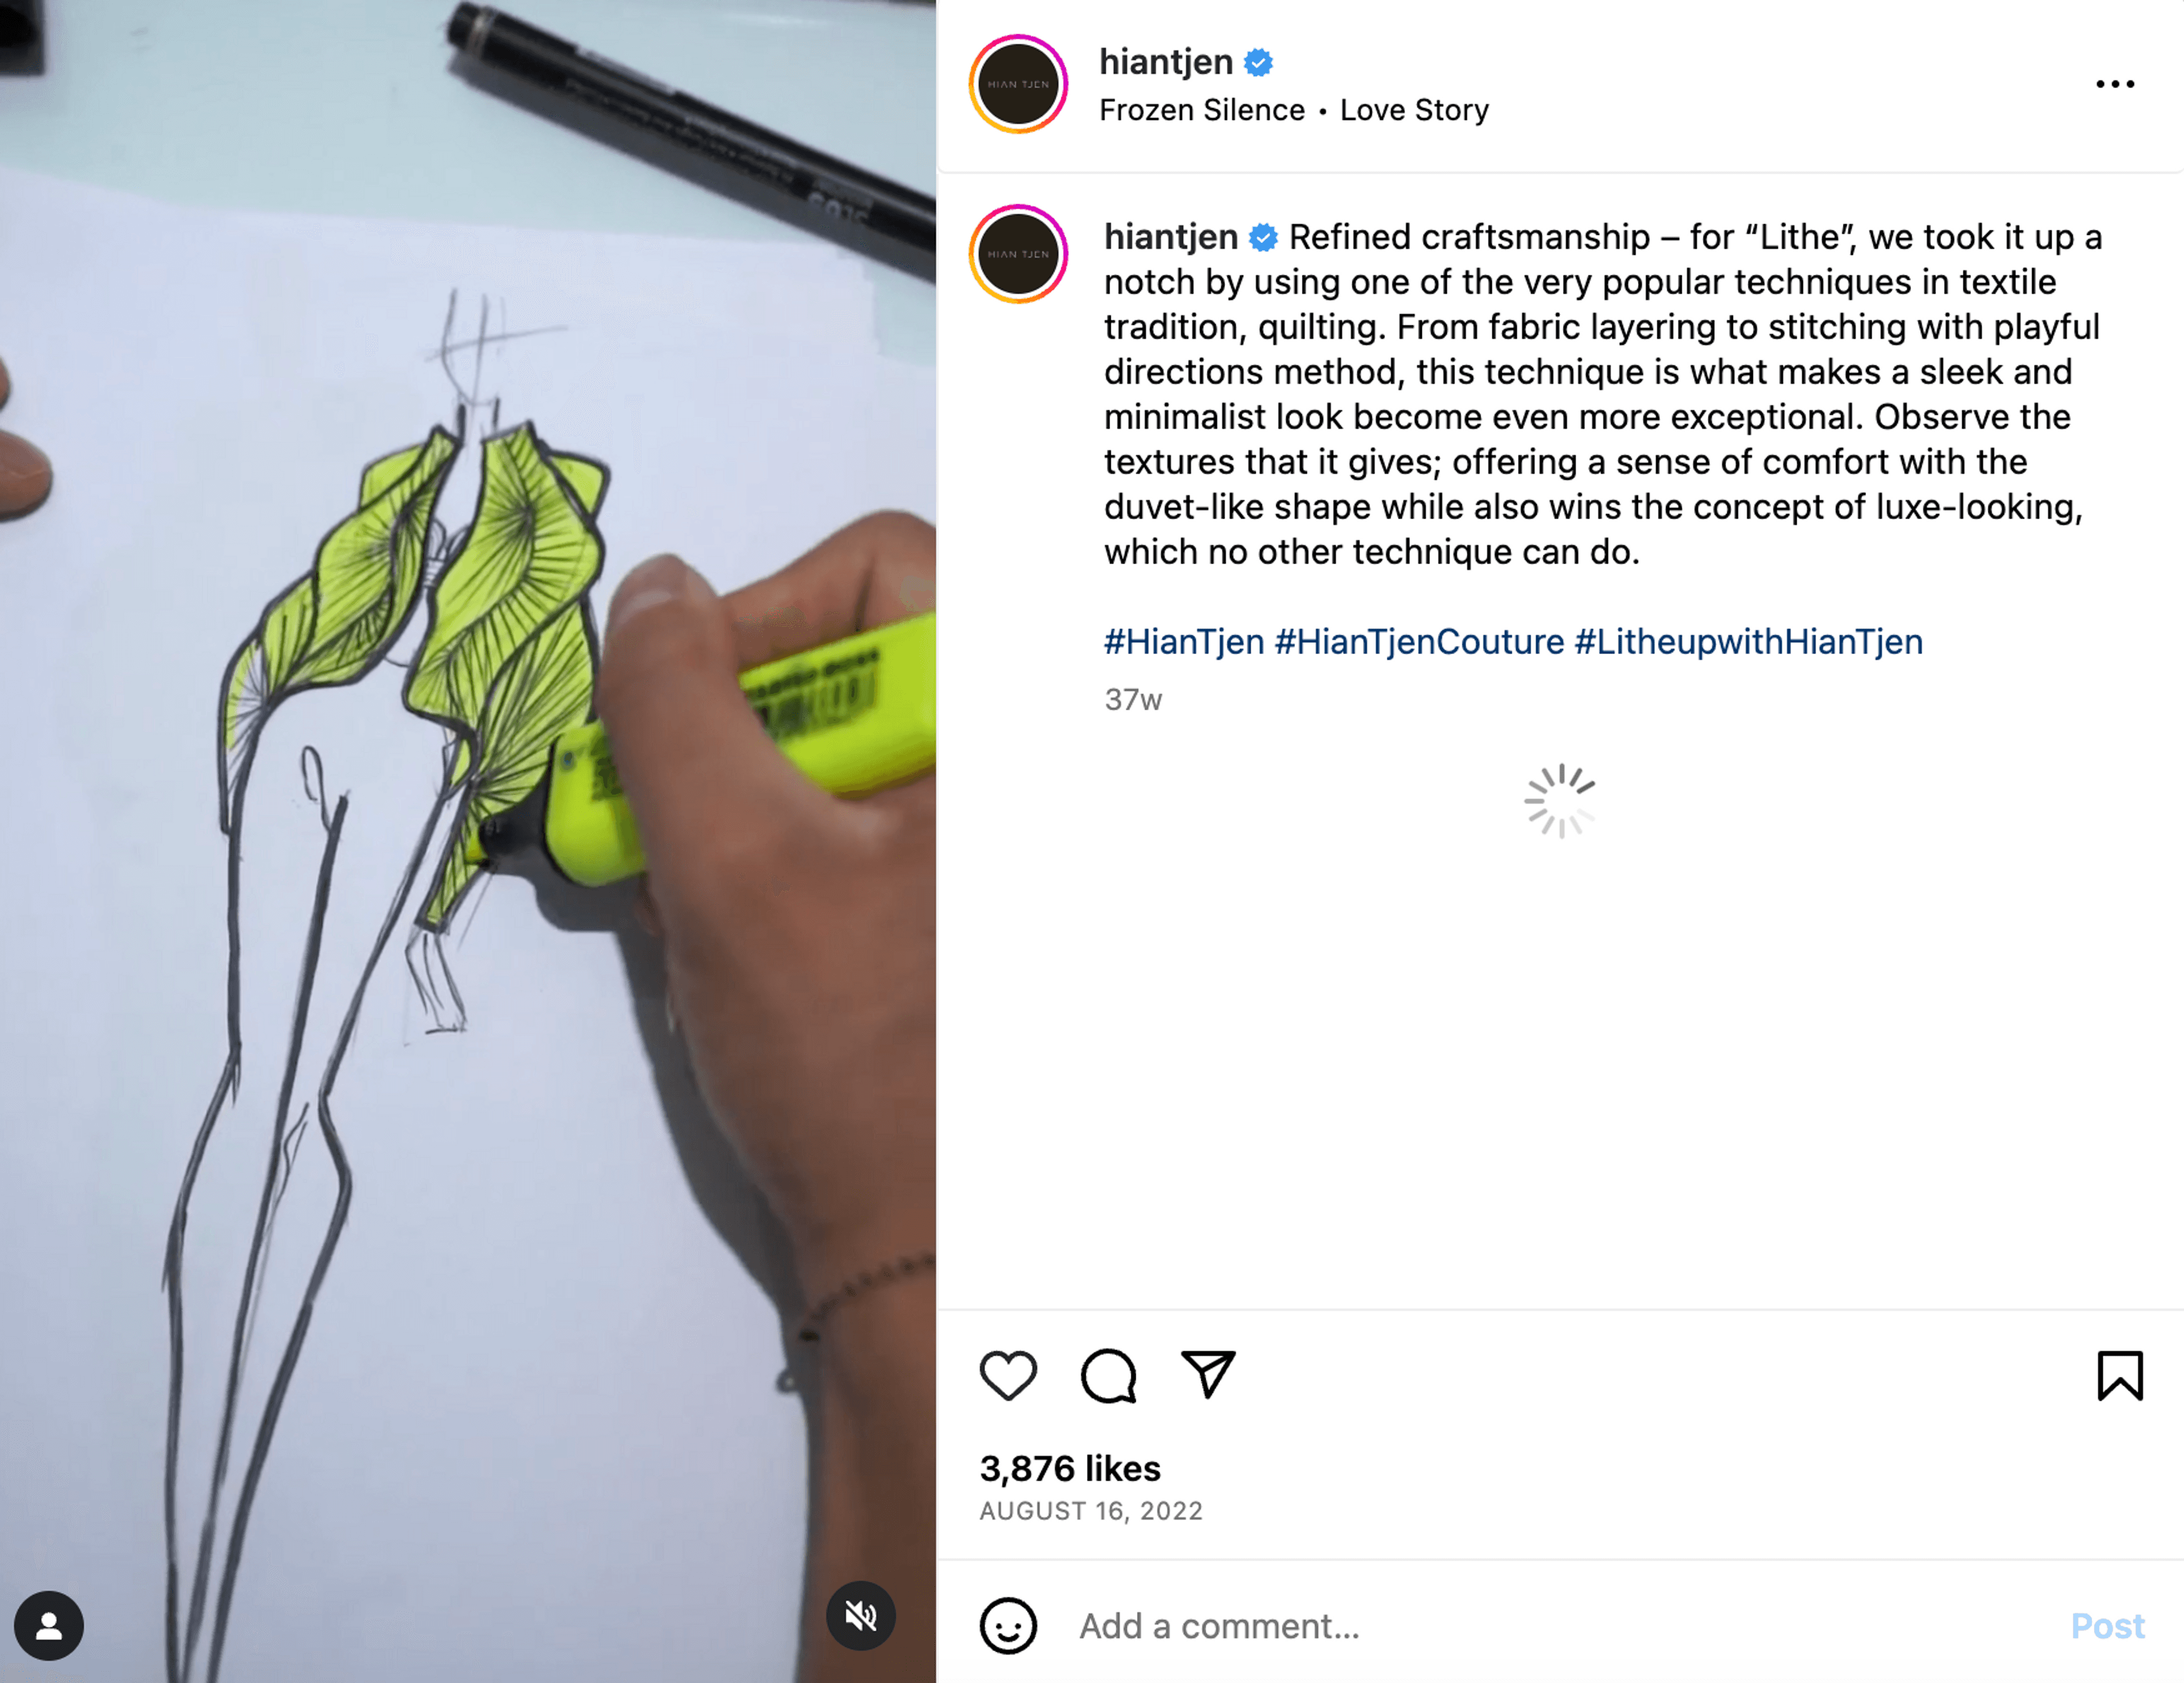
Task: Open hiantjen username in caption
Action: [1170, 237]
